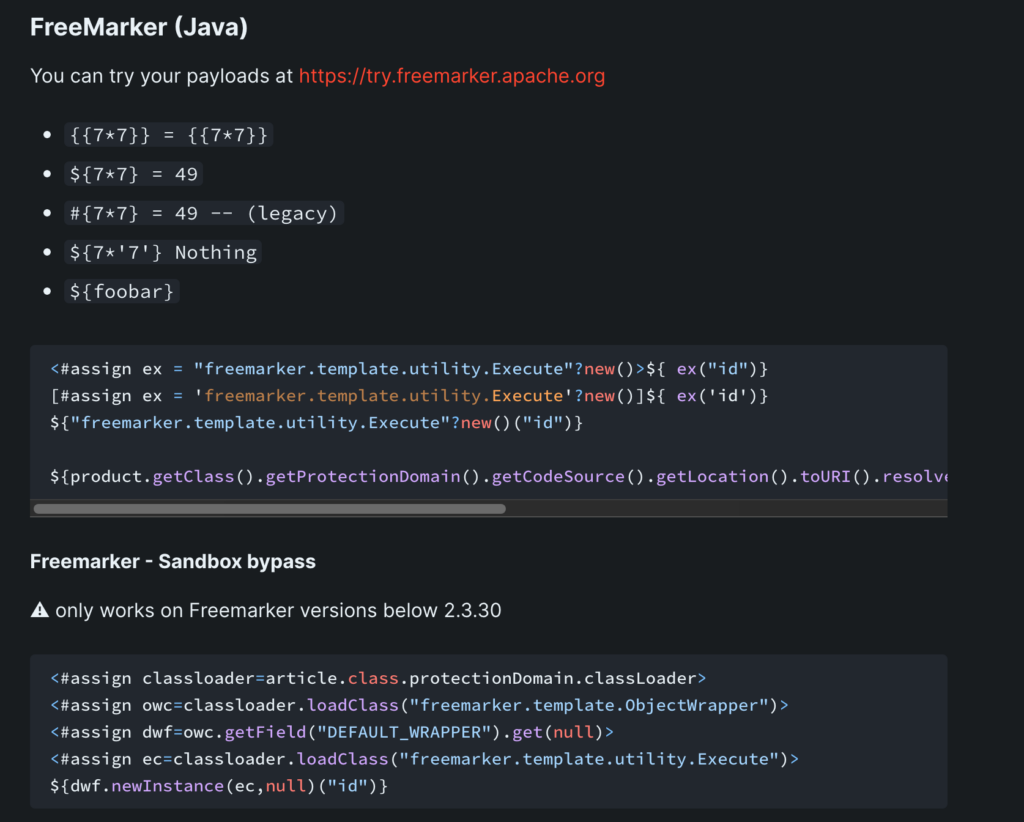Click the '<#assign dwf=owc.getField' line
Viewport: 1024px width, 822px height.
click(x=332, y=732)
